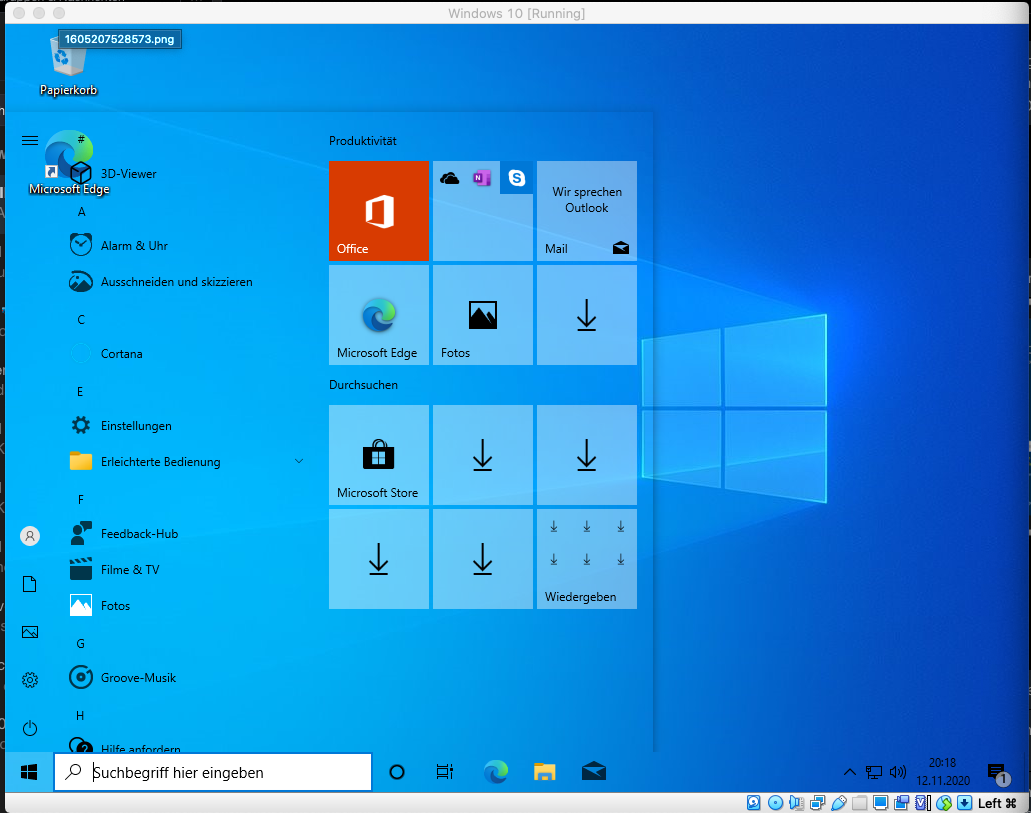
Task: Expand the Erleichterte Bedienung folder chevron
Action: tap(299, 461)
